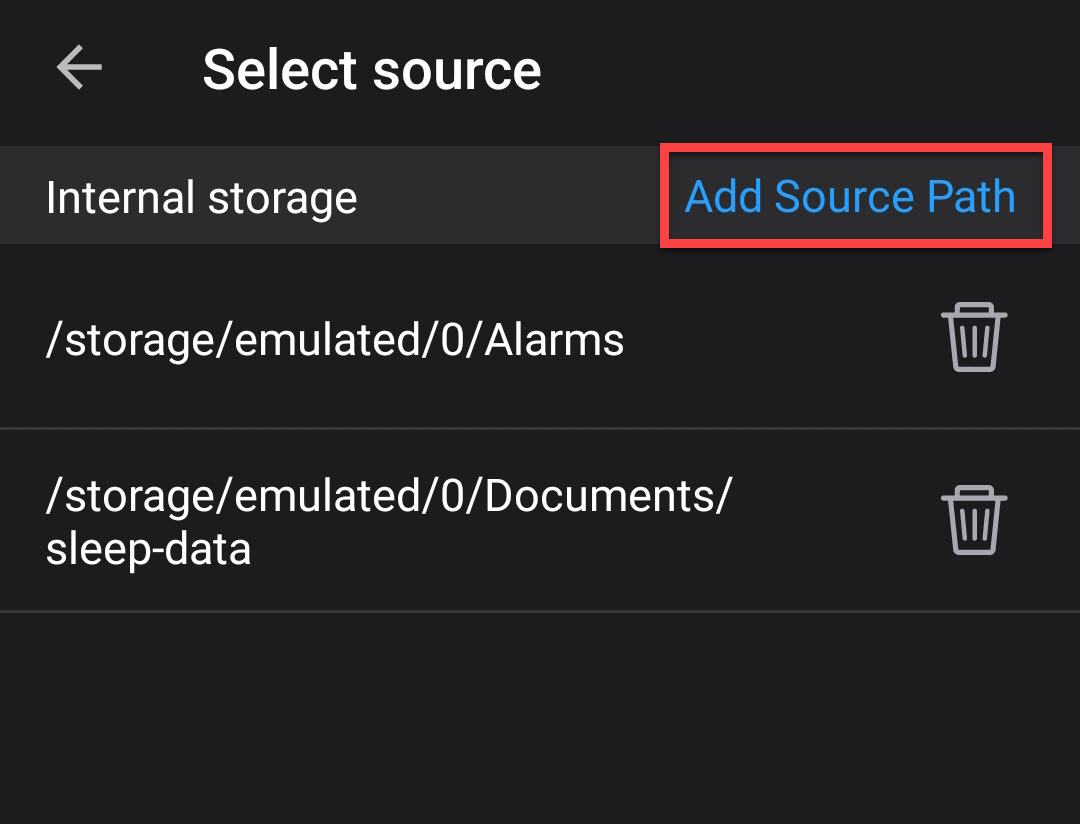The height and width of the screenshot is (824, 1080).
Task: Select the /storage/emulated/0/Alarms entry
Action: click(x=335, y=338)
